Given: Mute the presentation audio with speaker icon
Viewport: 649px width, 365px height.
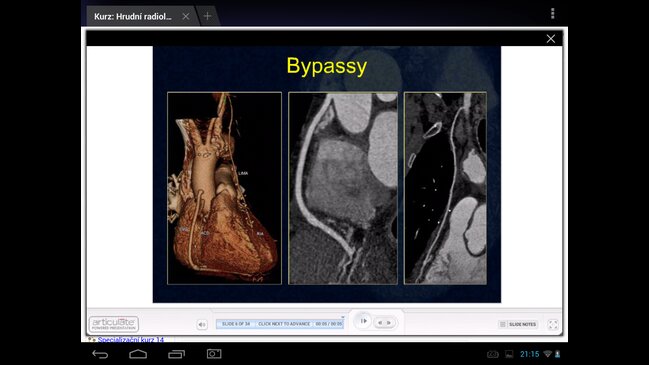Looking at the screenshot, I should (202, 324).
